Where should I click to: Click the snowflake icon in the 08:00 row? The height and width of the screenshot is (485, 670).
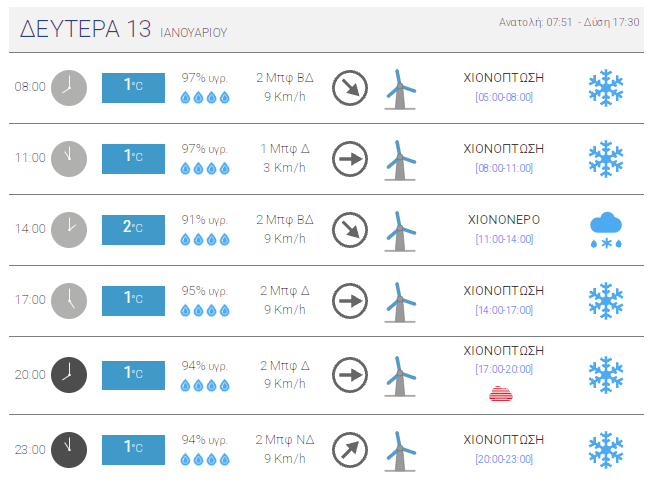pyautogui.click(x=606, y=87)
